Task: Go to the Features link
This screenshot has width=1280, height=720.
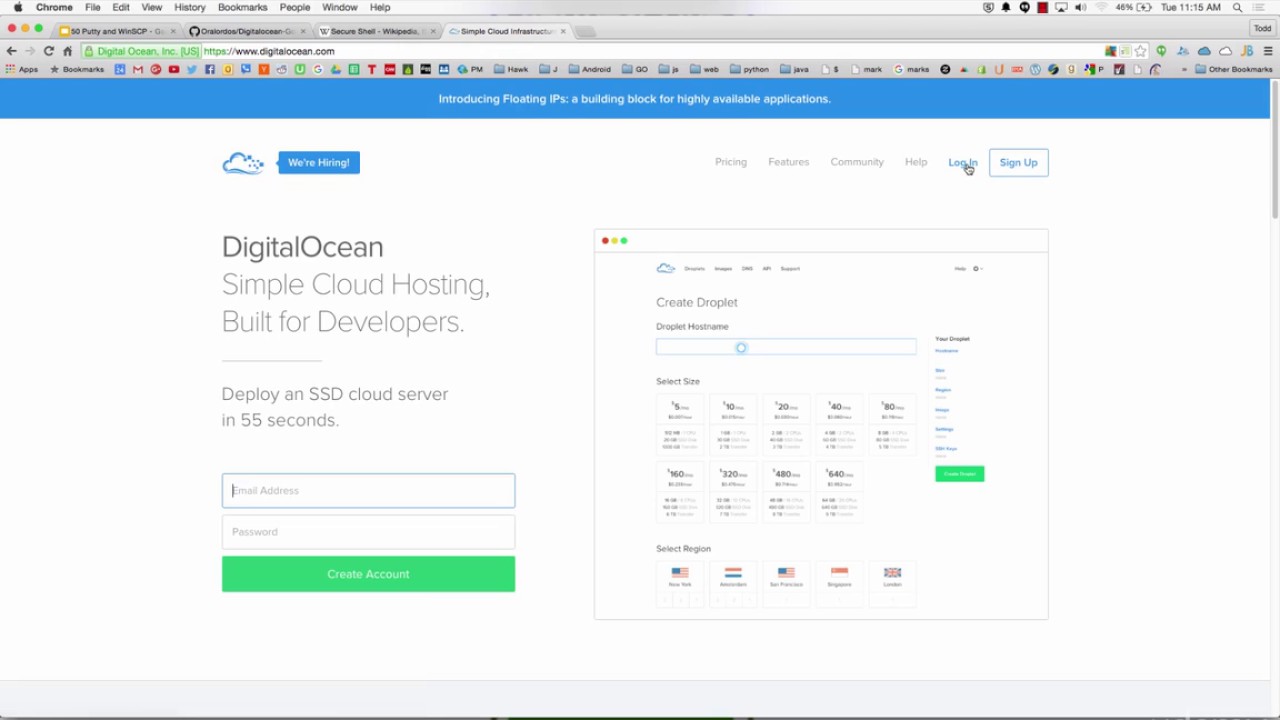Action: 788,162
